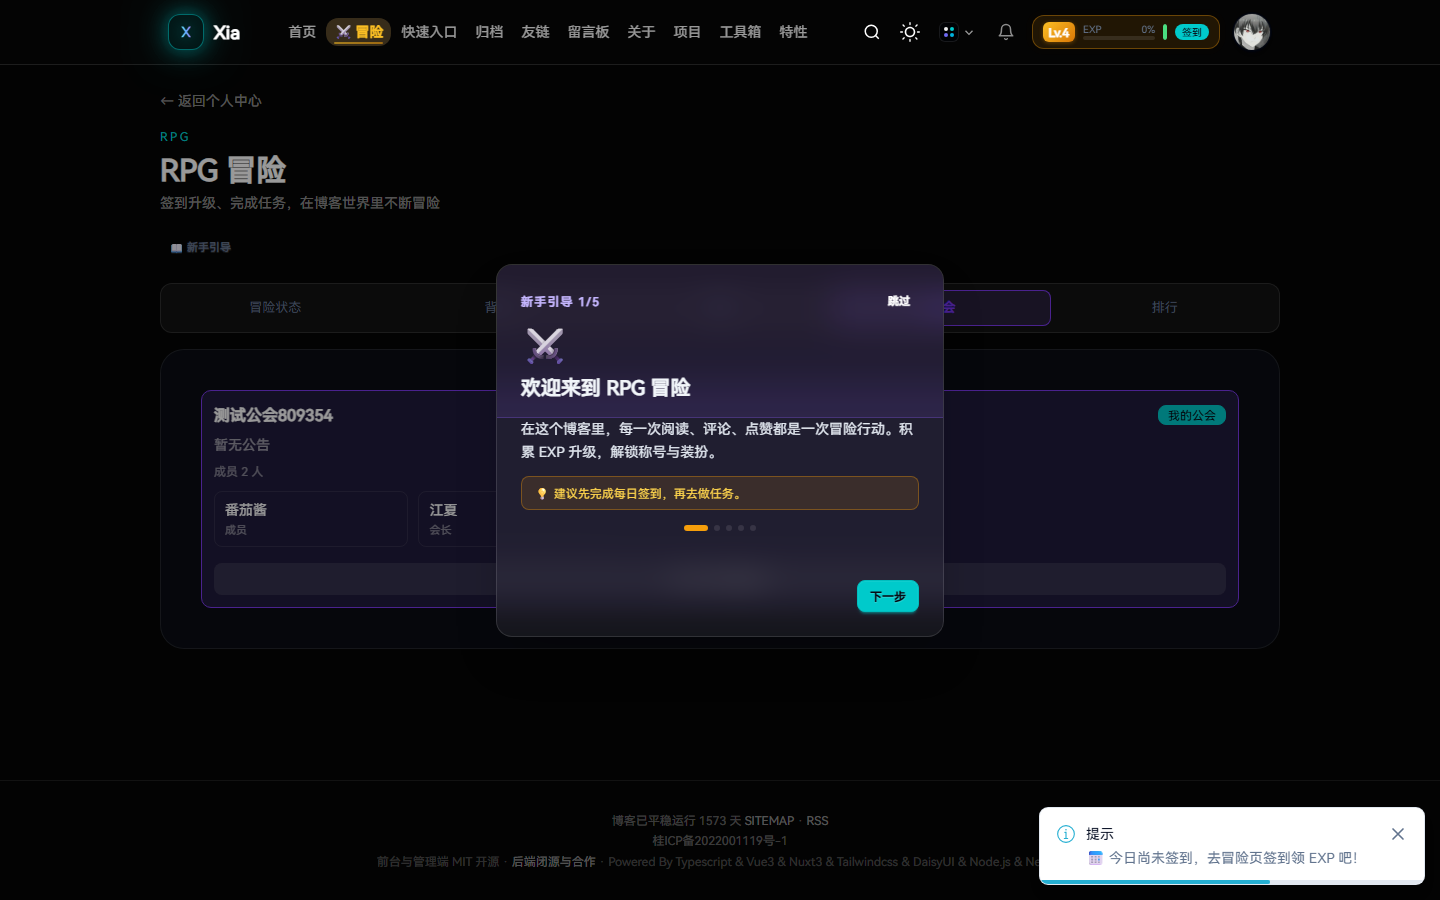Open the search magnifier icon
Viewport: 1440px width, 900px height.
tap(872, 32)
